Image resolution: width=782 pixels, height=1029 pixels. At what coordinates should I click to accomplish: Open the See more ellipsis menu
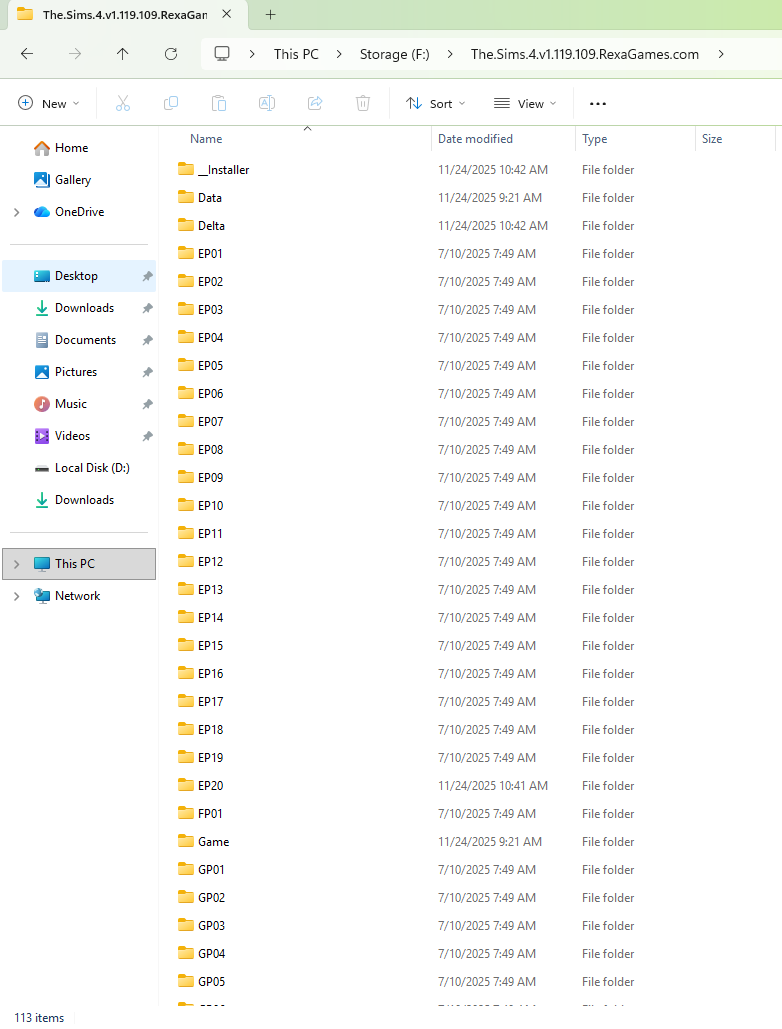(598, 104)
